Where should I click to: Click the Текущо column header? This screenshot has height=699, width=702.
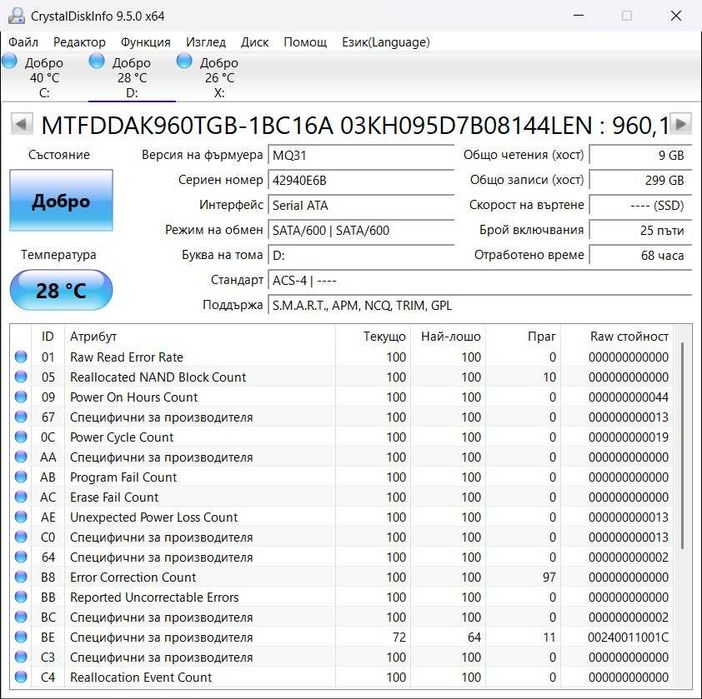[372, 336]
